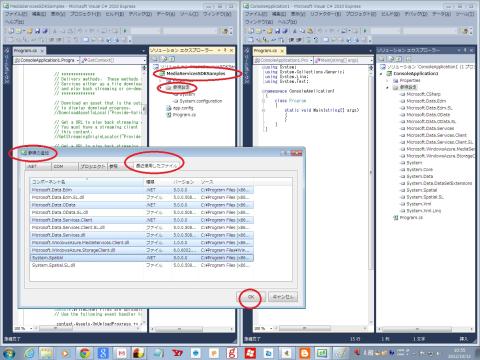Open zoom percentage dropdown in left editor
The image size is (480, 360).
[x=31, y=329]
